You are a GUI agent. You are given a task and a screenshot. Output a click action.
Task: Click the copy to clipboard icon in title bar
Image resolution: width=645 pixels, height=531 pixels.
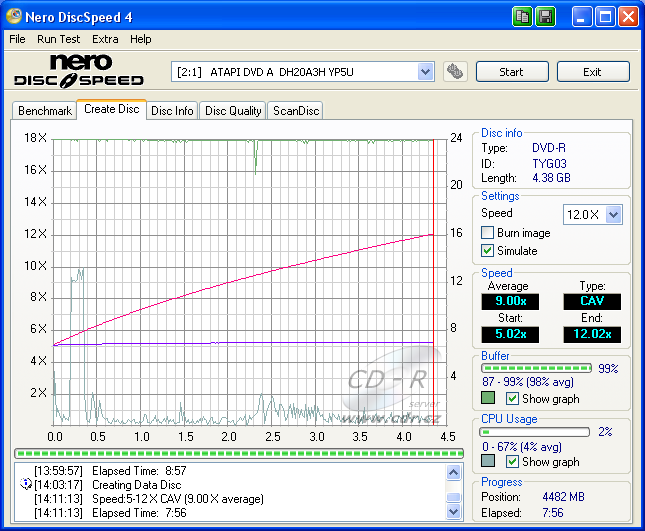pos(522,17)
